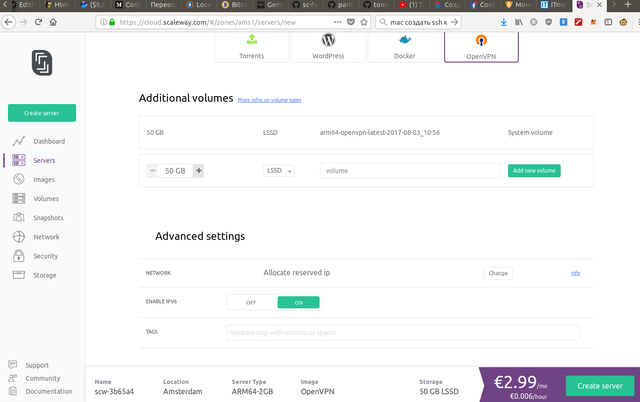The height and width of the screenshot is (402, 640).
Task: Open the Dashboard chart icon
Action: (x=19, y=141)
